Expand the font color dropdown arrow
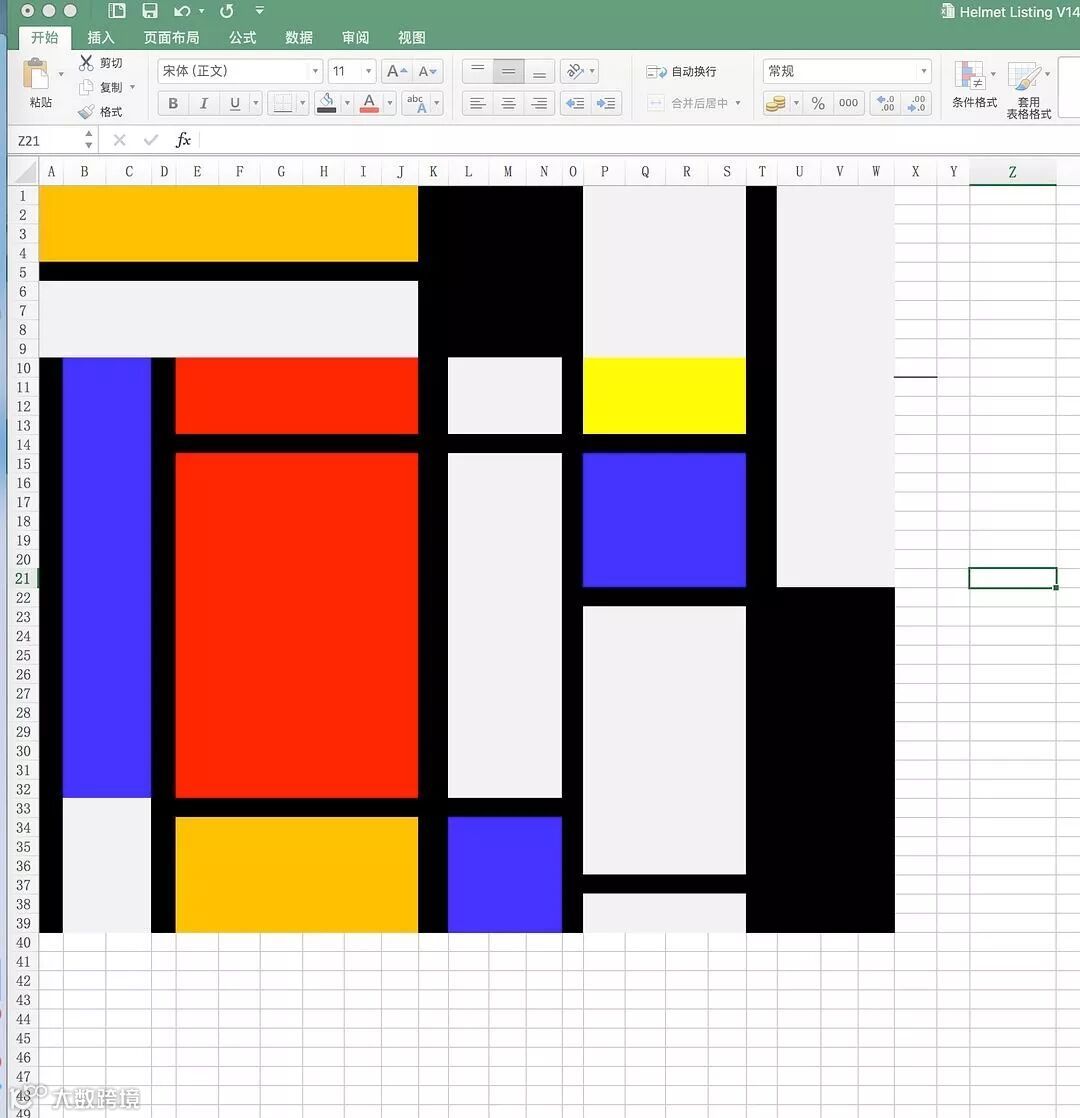Viewport: 1080px width, 1118px height. (390, 103)
